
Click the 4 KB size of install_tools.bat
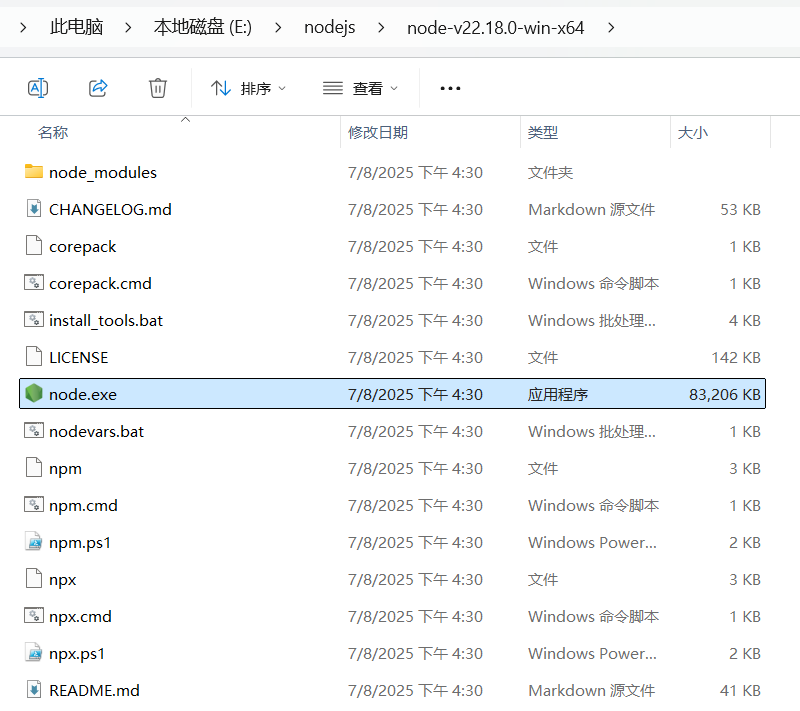point(745,320)
